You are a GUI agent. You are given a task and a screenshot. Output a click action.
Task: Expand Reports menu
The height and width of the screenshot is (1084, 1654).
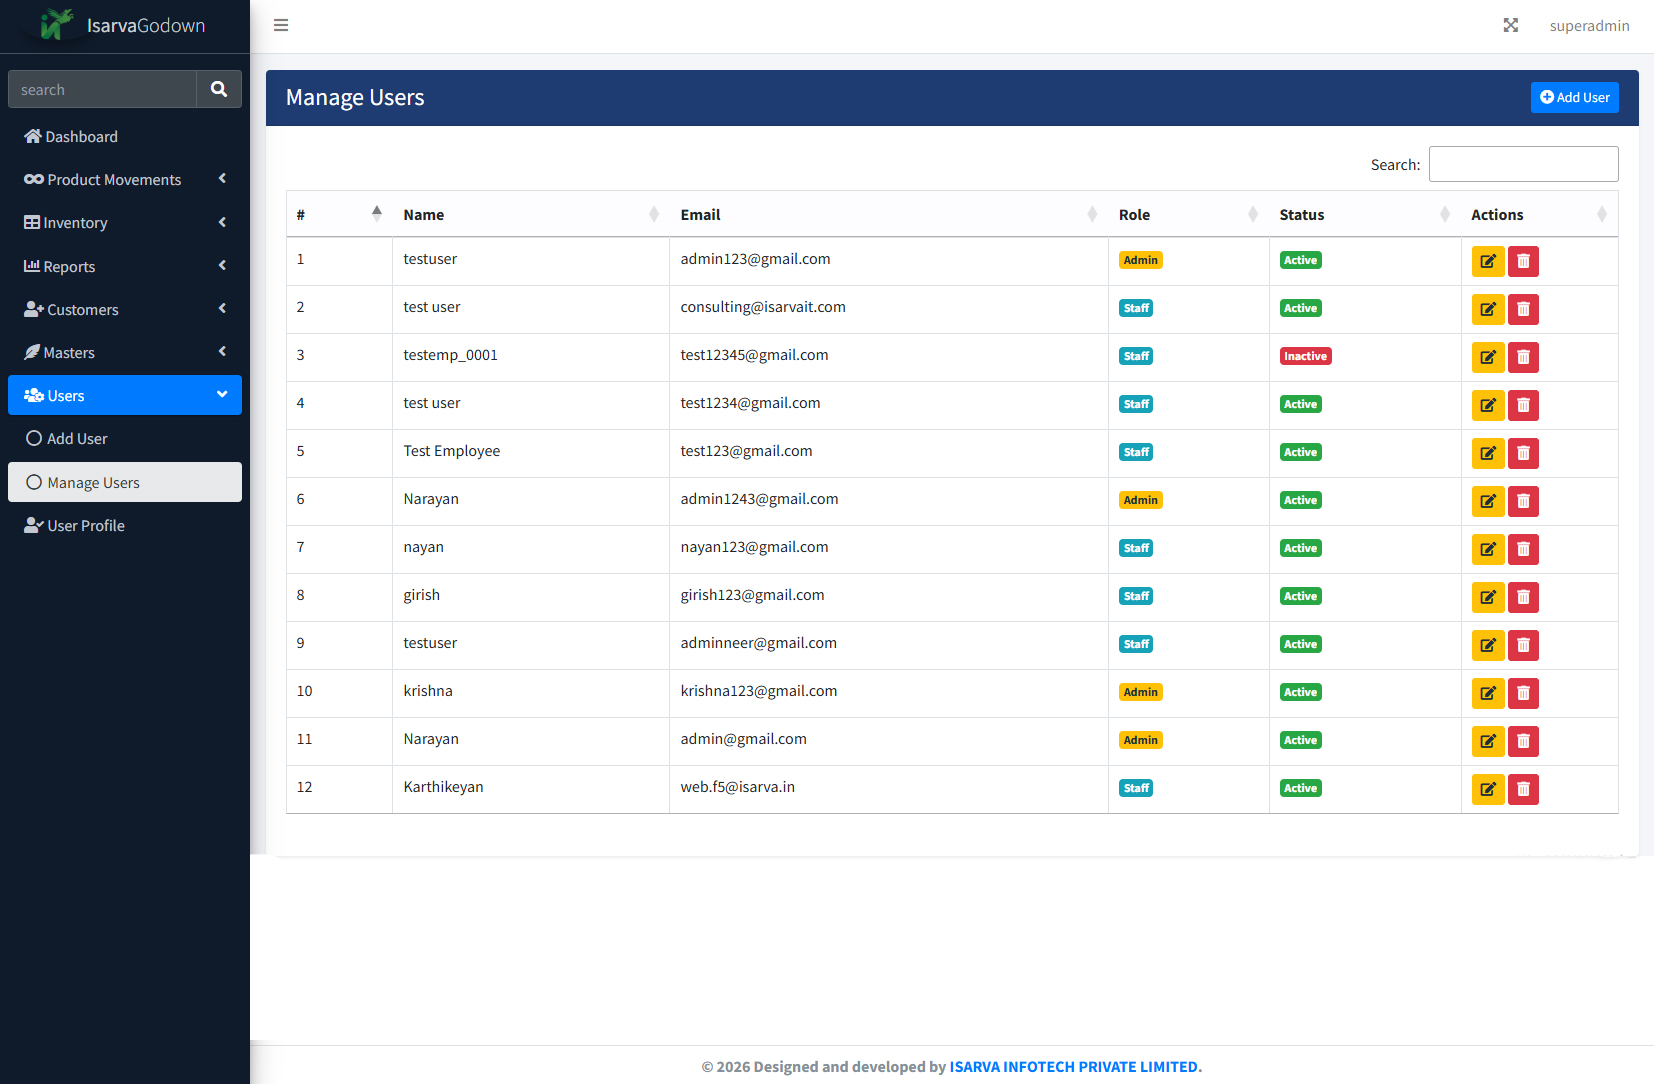pos(125,266)
